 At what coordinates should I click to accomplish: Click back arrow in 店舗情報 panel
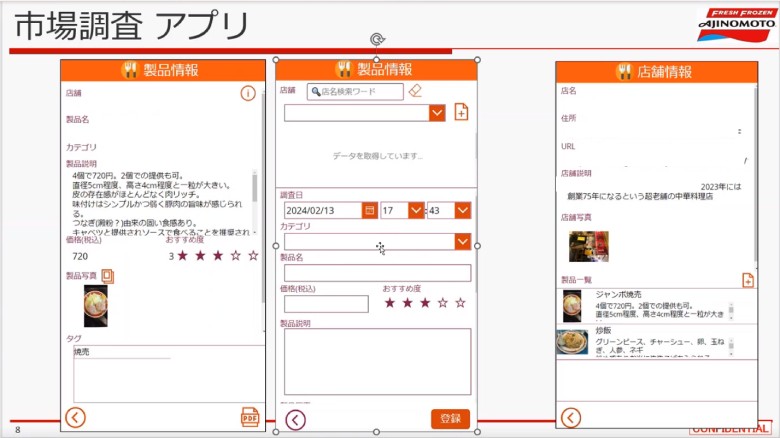570,417
